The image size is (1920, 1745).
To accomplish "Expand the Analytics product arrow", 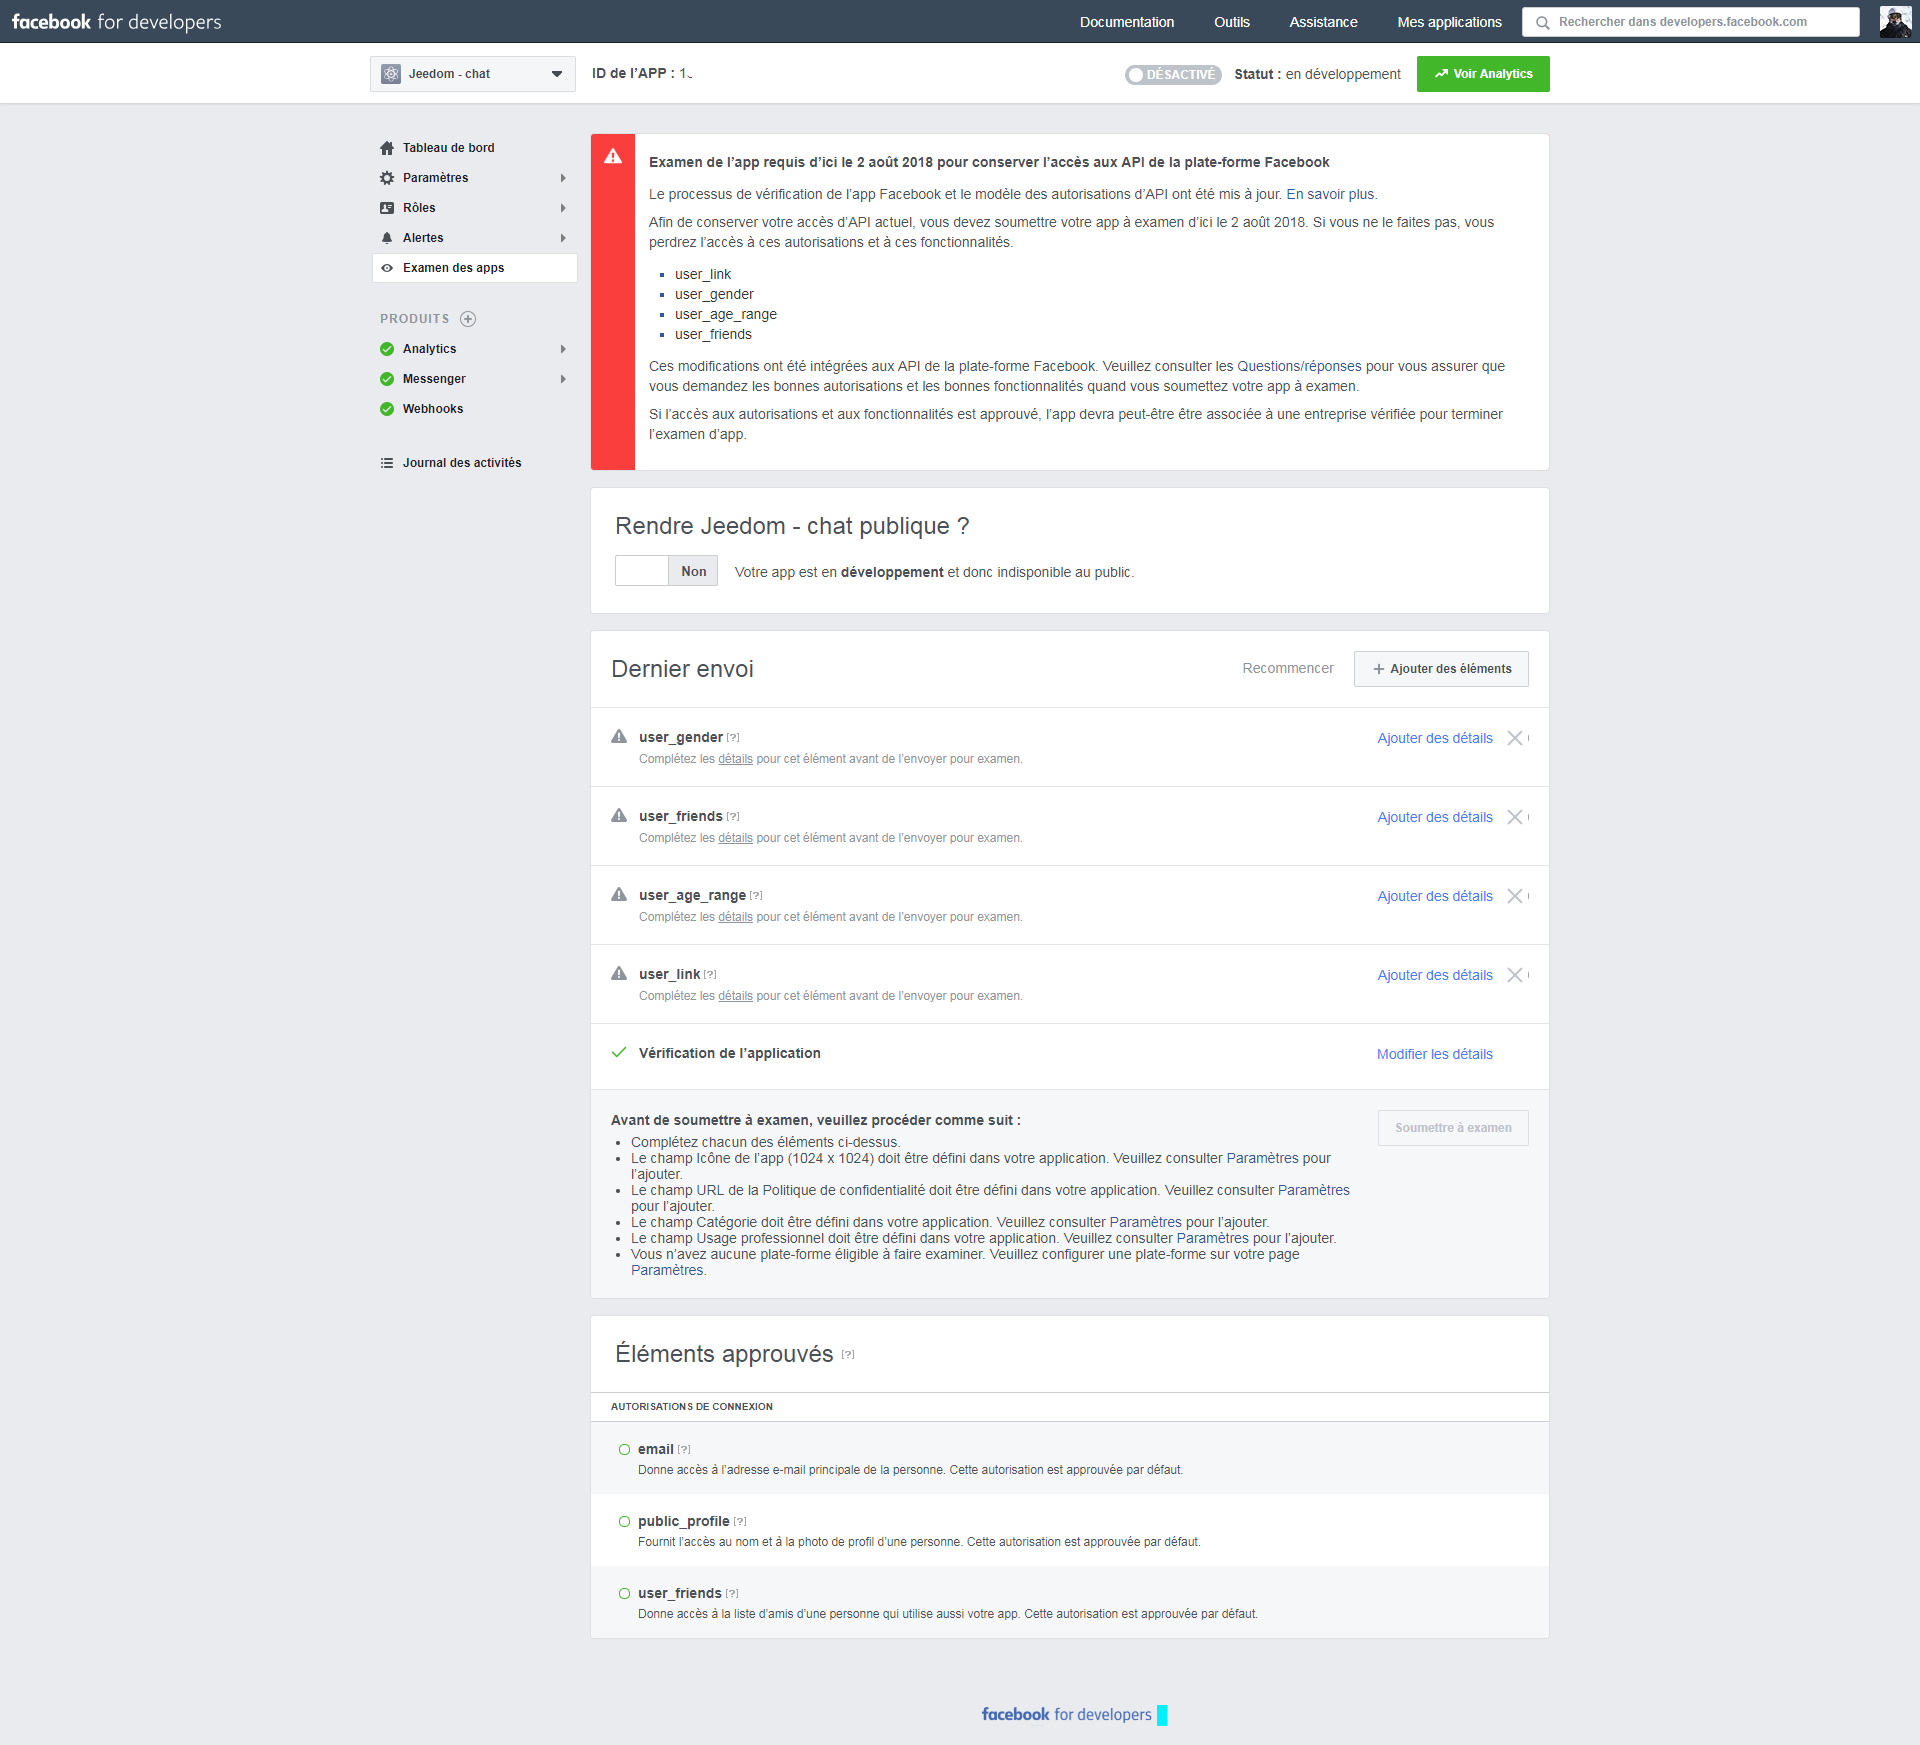I will [x=563, y=349].
